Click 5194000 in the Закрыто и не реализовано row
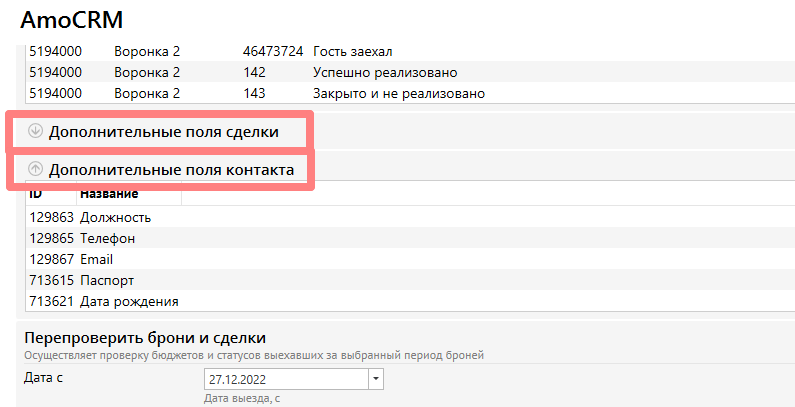This screenshot has width=795, height=407. tap(55, 93)
